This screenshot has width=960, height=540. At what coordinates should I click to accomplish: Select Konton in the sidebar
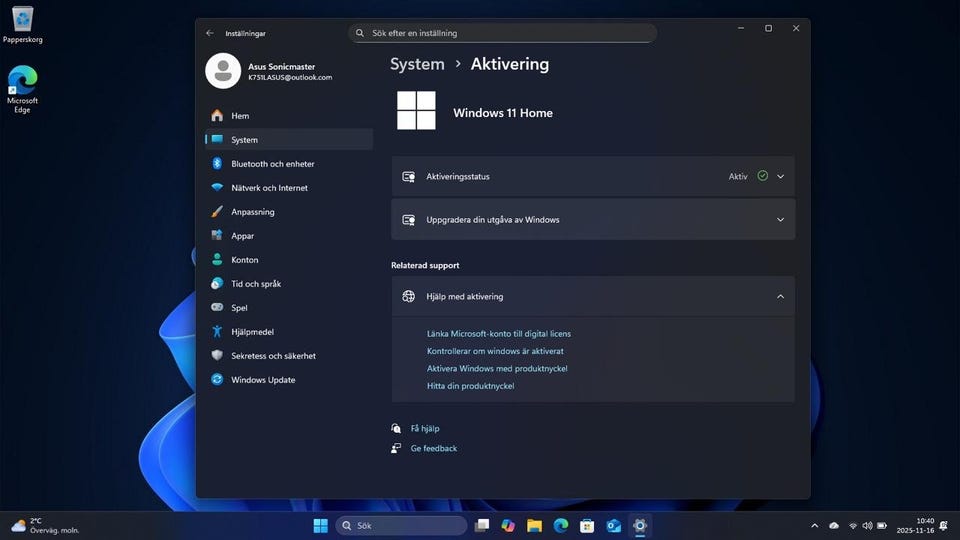click(x=244, y=260)
